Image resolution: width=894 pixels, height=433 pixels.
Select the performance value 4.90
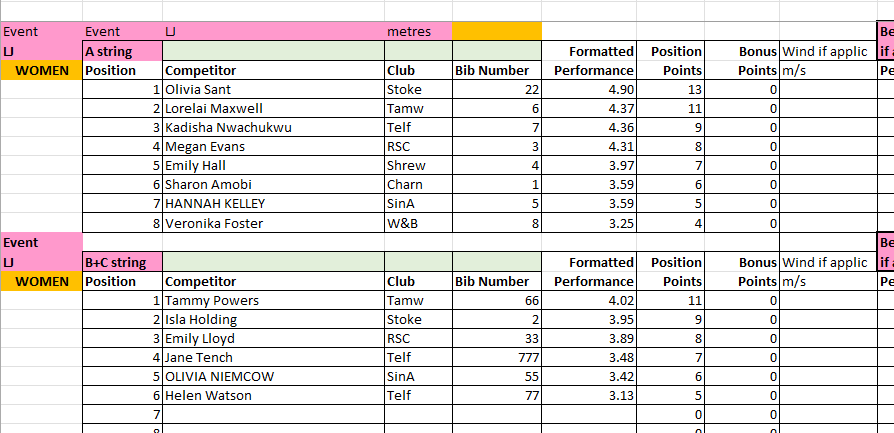(589, 89)
